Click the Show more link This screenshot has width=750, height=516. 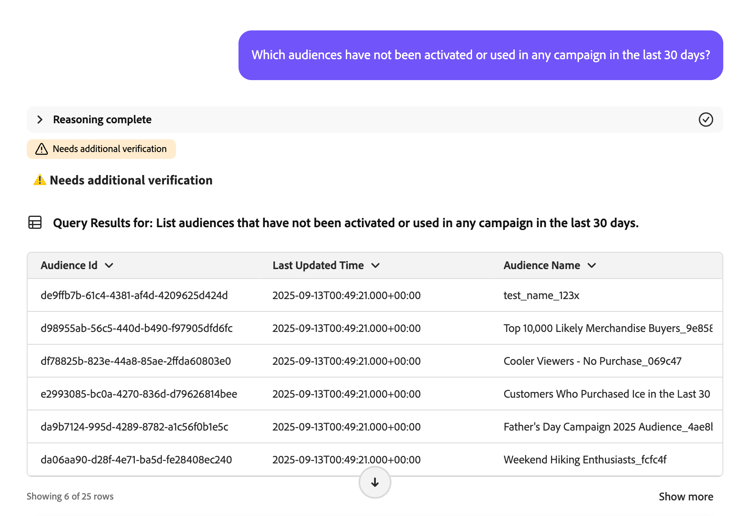[685, 497]
